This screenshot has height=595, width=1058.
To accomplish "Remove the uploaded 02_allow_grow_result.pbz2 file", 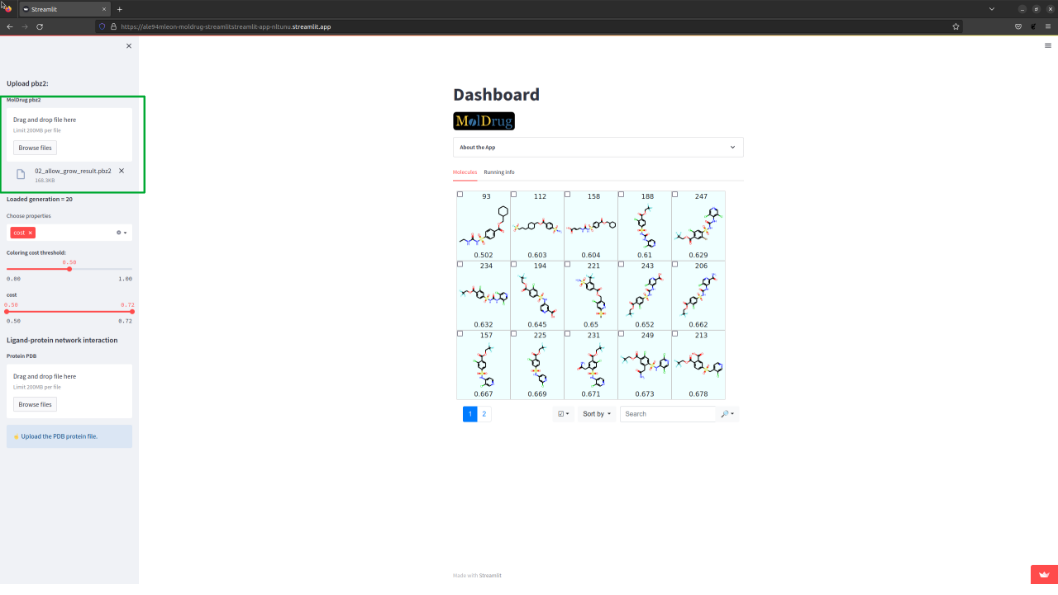I will (x=121, y=171).
